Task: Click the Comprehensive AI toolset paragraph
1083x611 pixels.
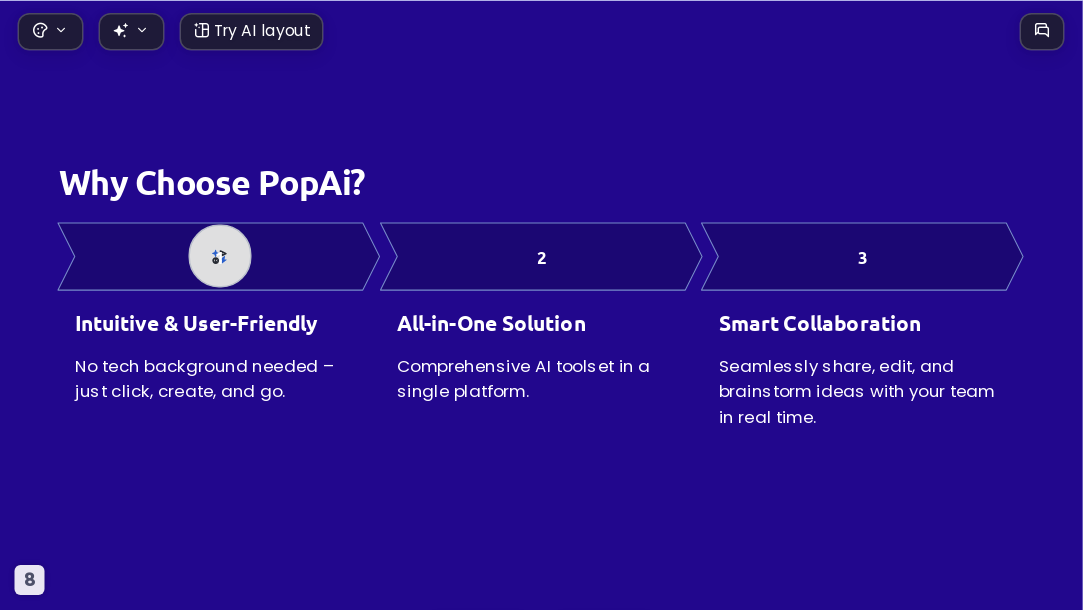Action: (x=523, y=379)
